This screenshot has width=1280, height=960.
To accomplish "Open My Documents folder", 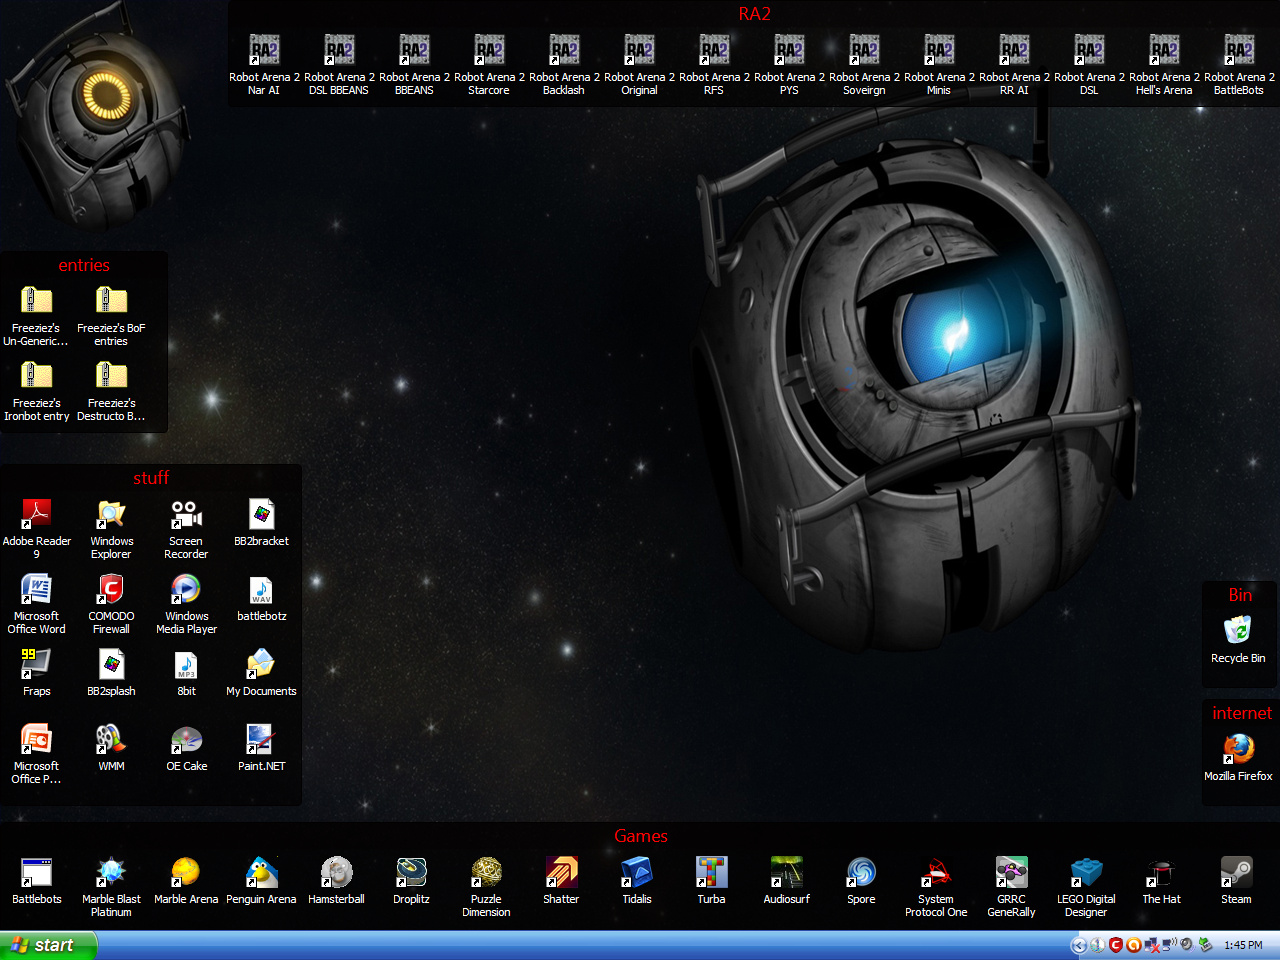I will (261, 664).
